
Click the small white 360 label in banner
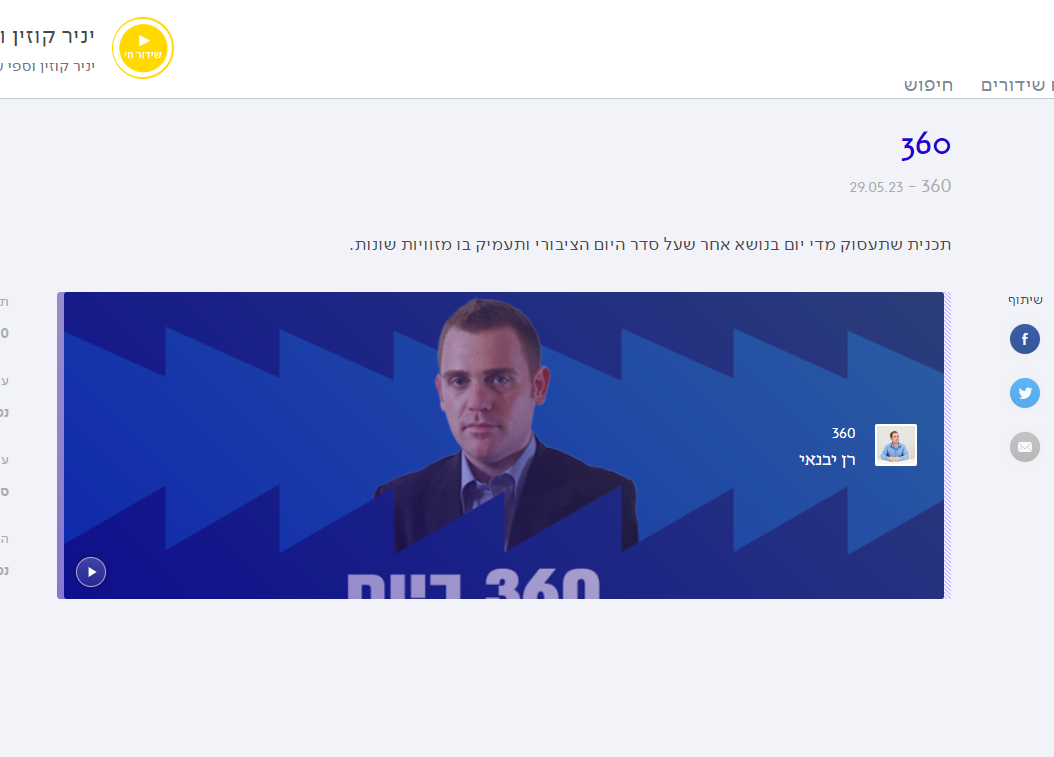(843, 433)
